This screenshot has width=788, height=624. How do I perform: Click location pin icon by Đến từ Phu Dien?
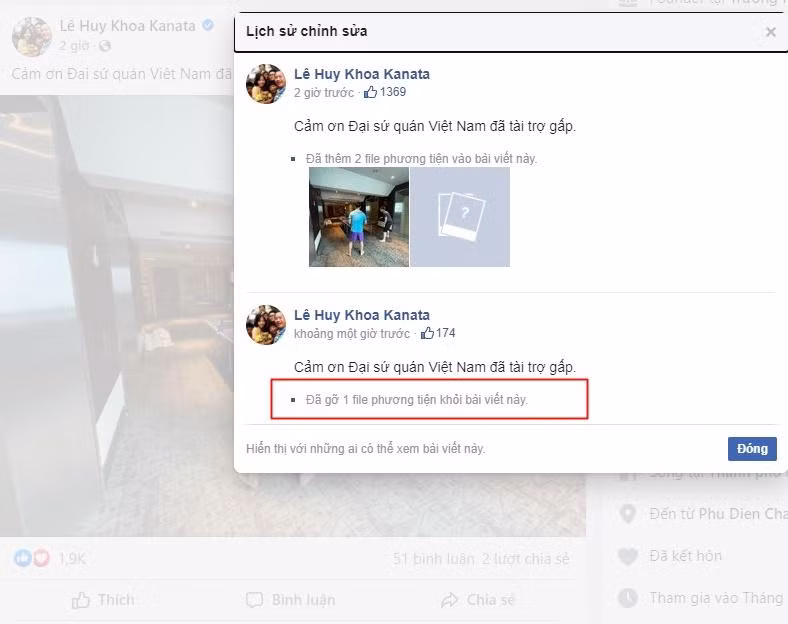[x=628, y=513]
